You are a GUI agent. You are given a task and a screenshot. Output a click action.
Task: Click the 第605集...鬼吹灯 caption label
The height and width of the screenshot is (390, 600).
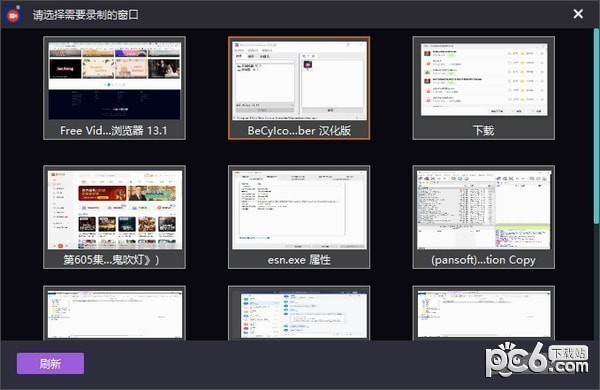point(111,260)
